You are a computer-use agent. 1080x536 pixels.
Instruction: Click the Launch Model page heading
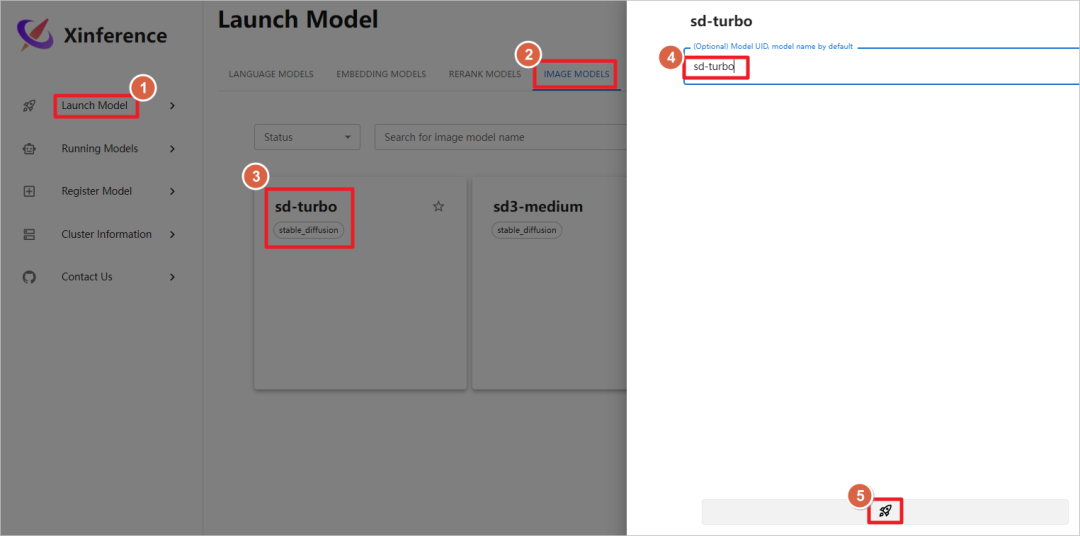coord(298,19)
